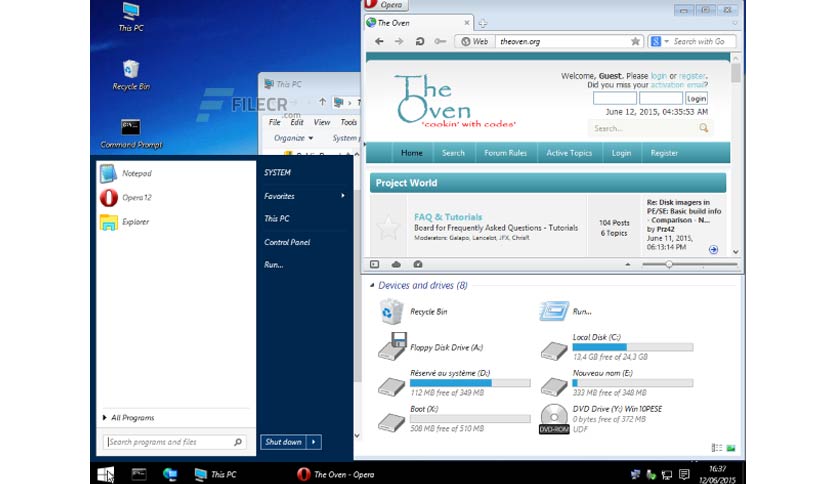836x484 pixels.
Task: Click the Shut down button
Action: tap(284, 442)
